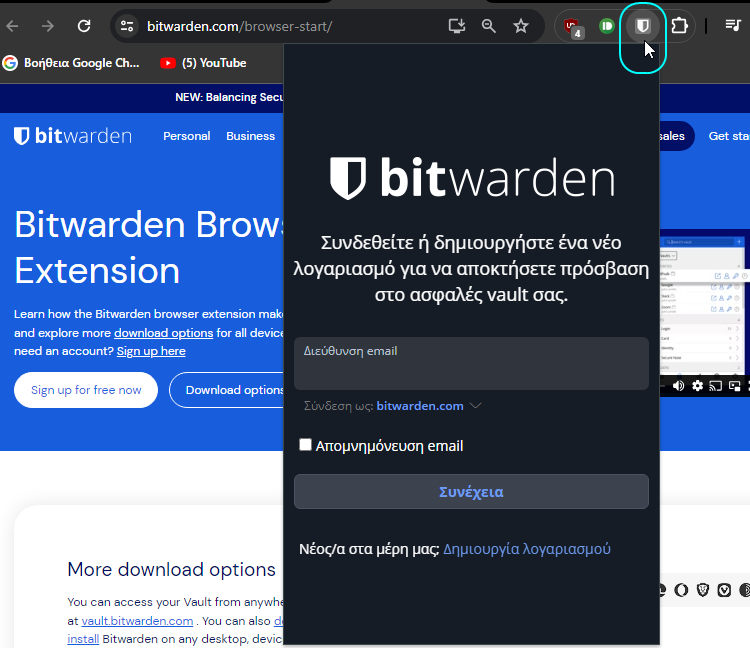Click the NEW: Balancing Security banner
750x648 pixels.
click(229, 98)
